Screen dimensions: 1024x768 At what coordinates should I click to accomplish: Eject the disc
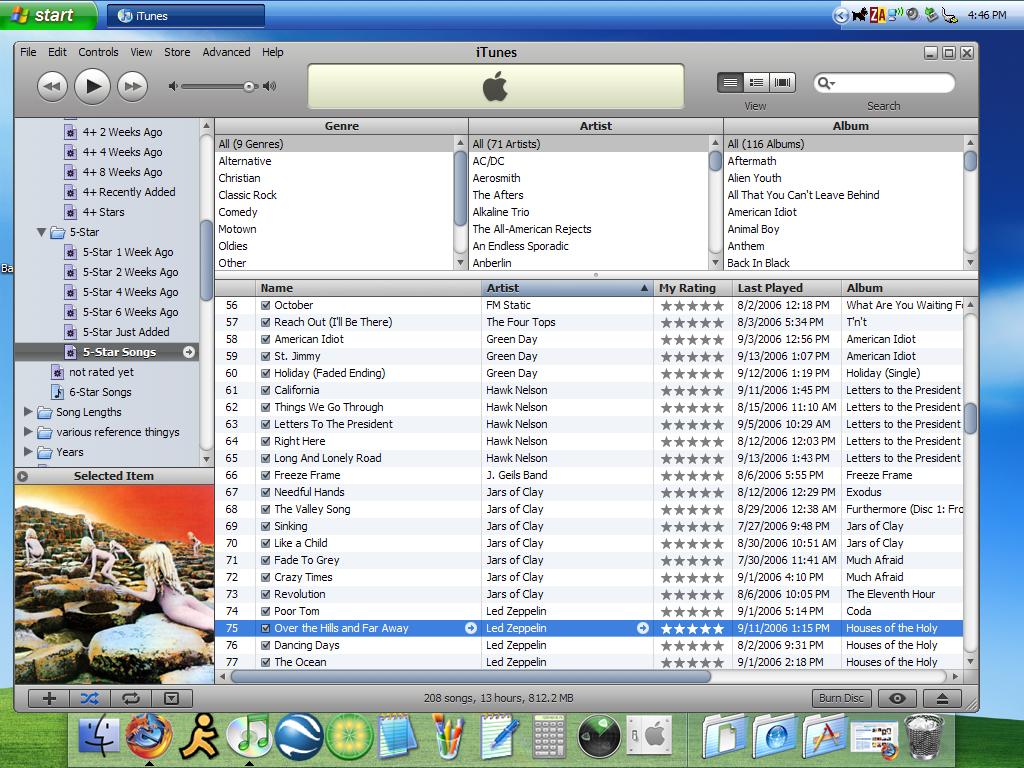coord(942,698)
